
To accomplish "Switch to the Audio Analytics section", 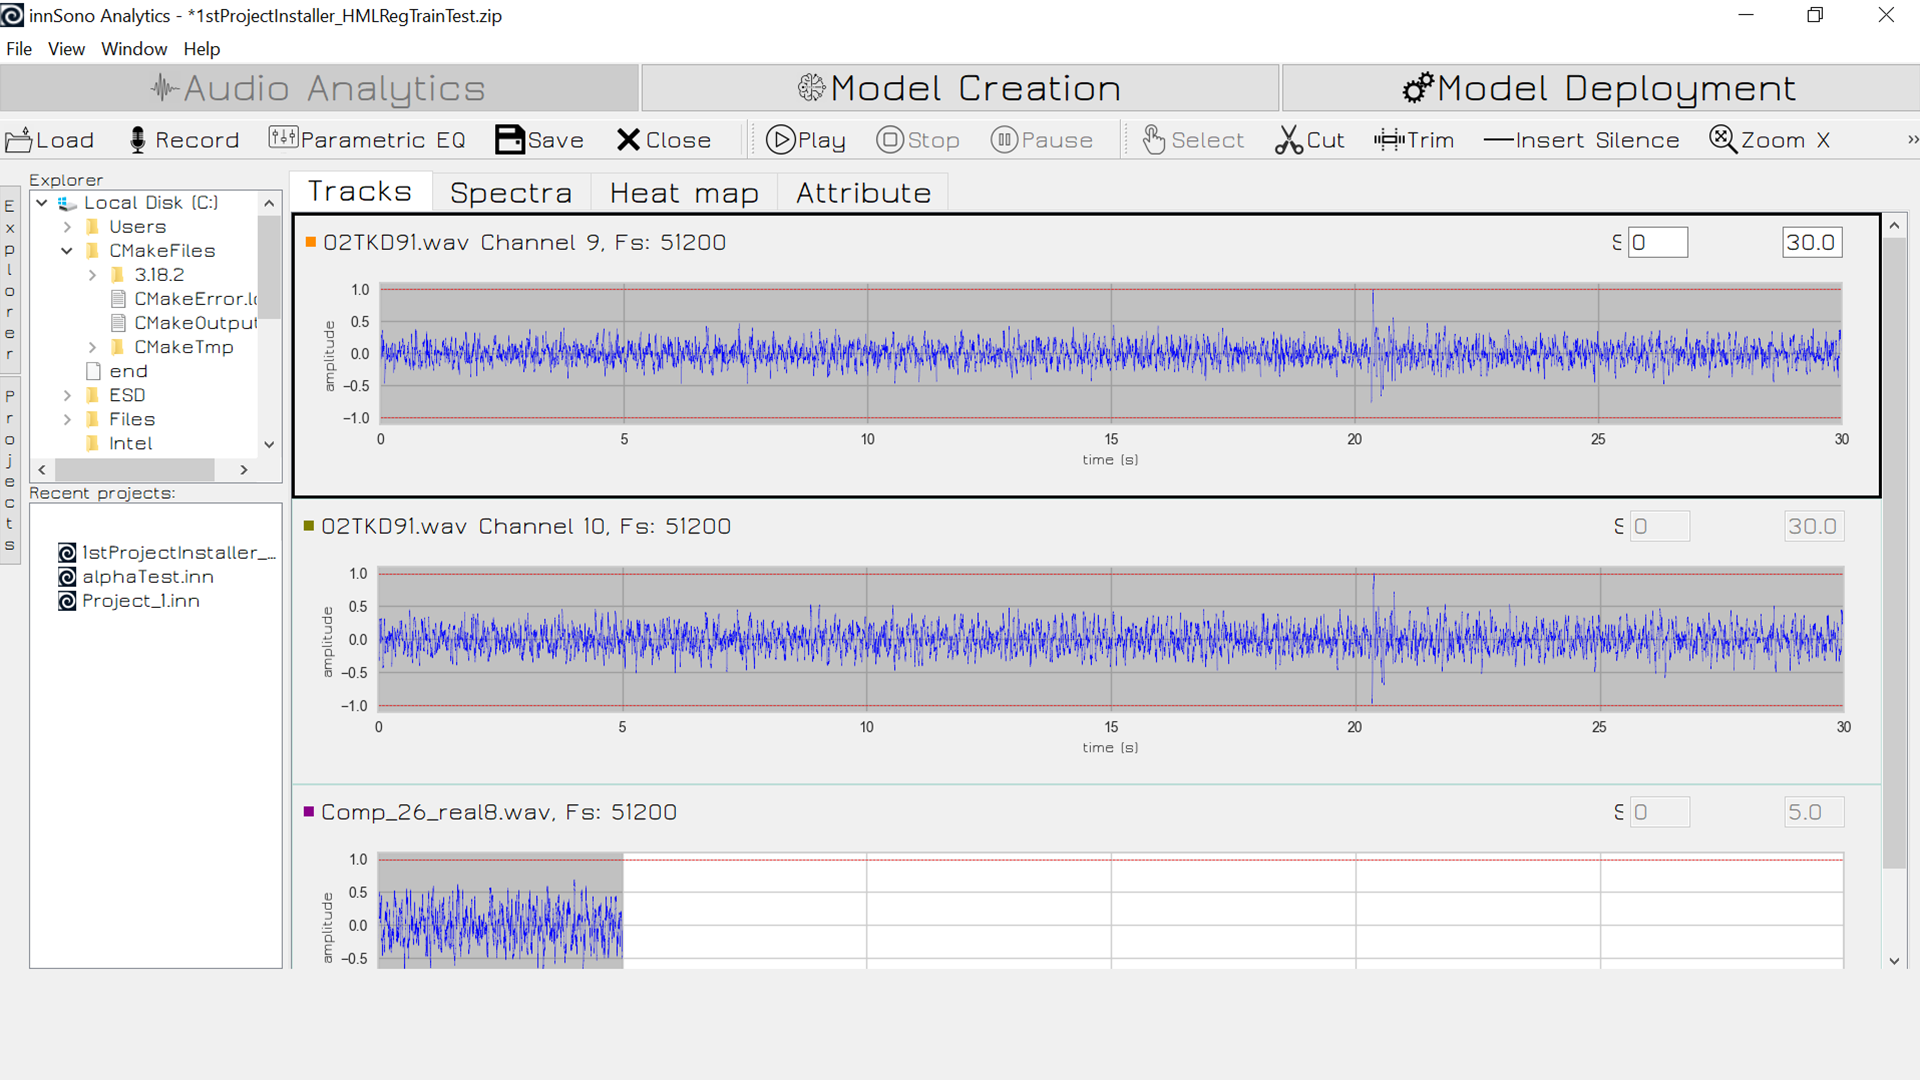I will pyautogui.click(x=319, y=88).
